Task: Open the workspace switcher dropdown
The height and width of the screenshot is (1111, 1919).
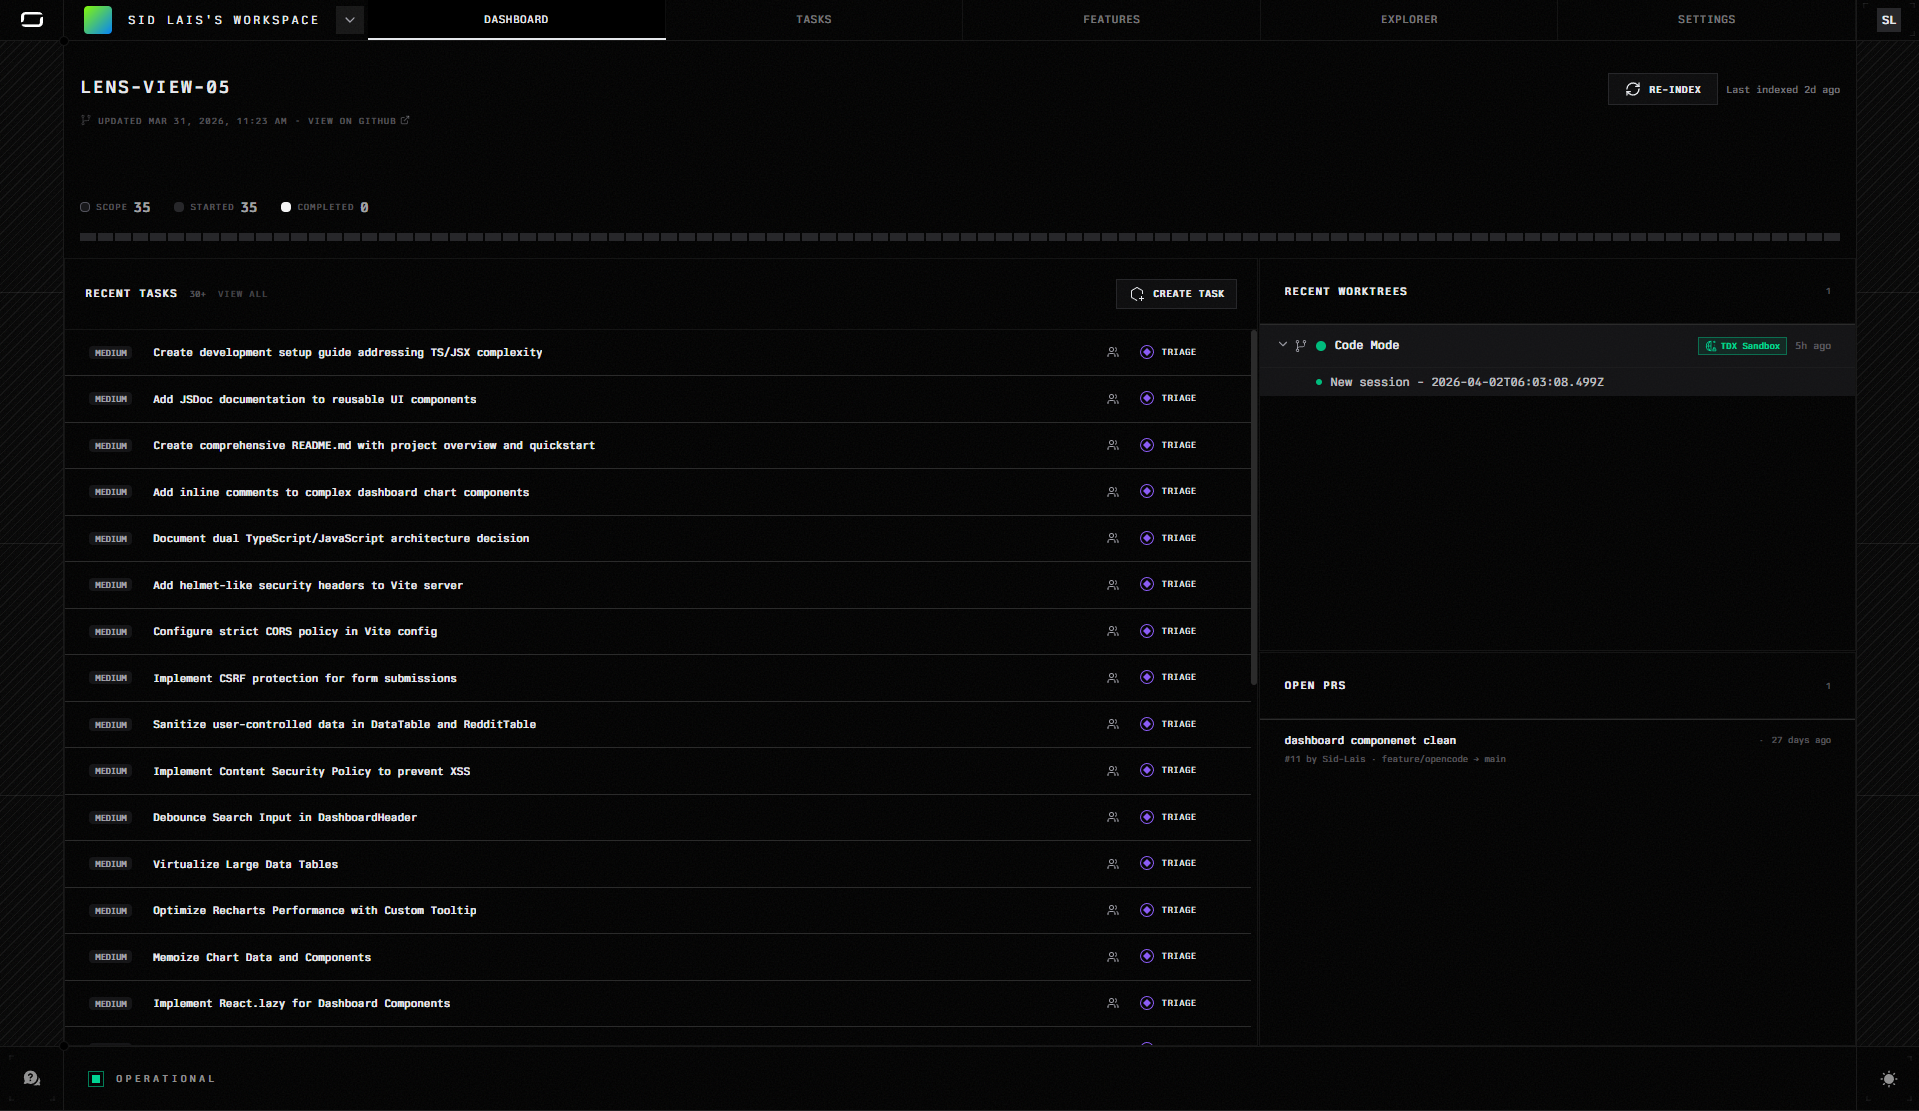Action: point(350,20)
